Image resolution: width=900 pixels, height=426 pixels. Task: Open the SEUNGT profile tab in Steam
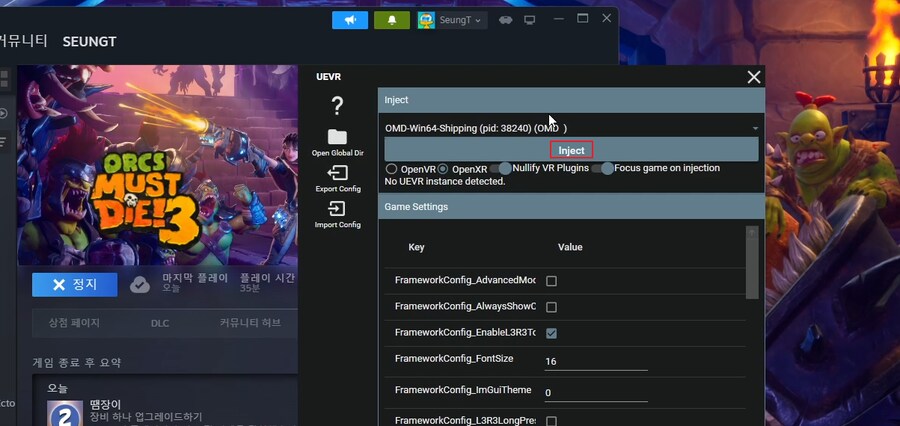(90, 41)
